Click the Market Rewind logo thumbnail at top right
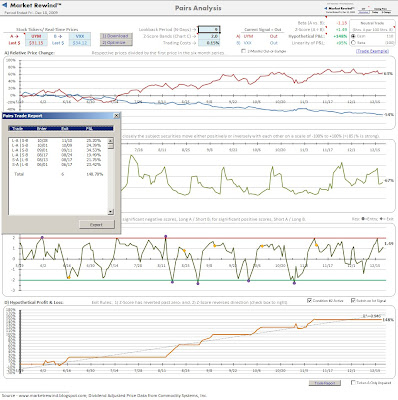Screen dimensions: 398x400 click(339, 10)
